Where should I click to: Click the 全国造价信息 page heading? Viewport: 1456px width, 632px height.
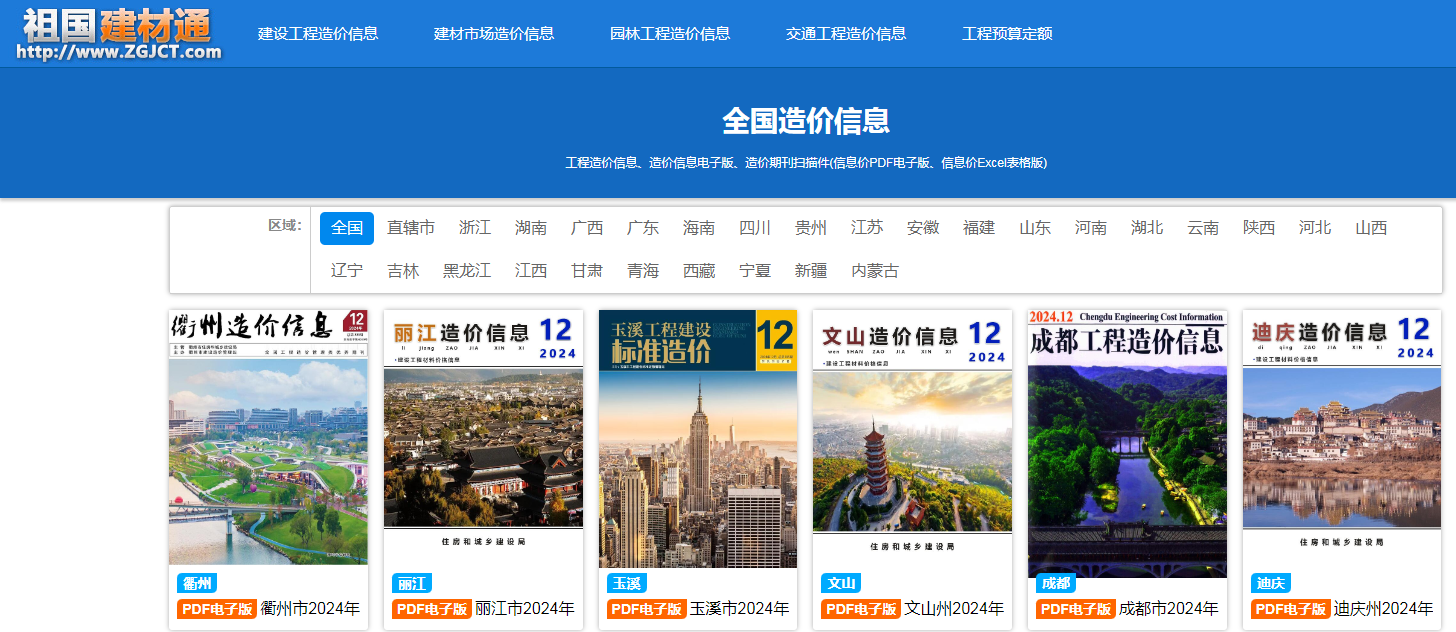point(806,121)
